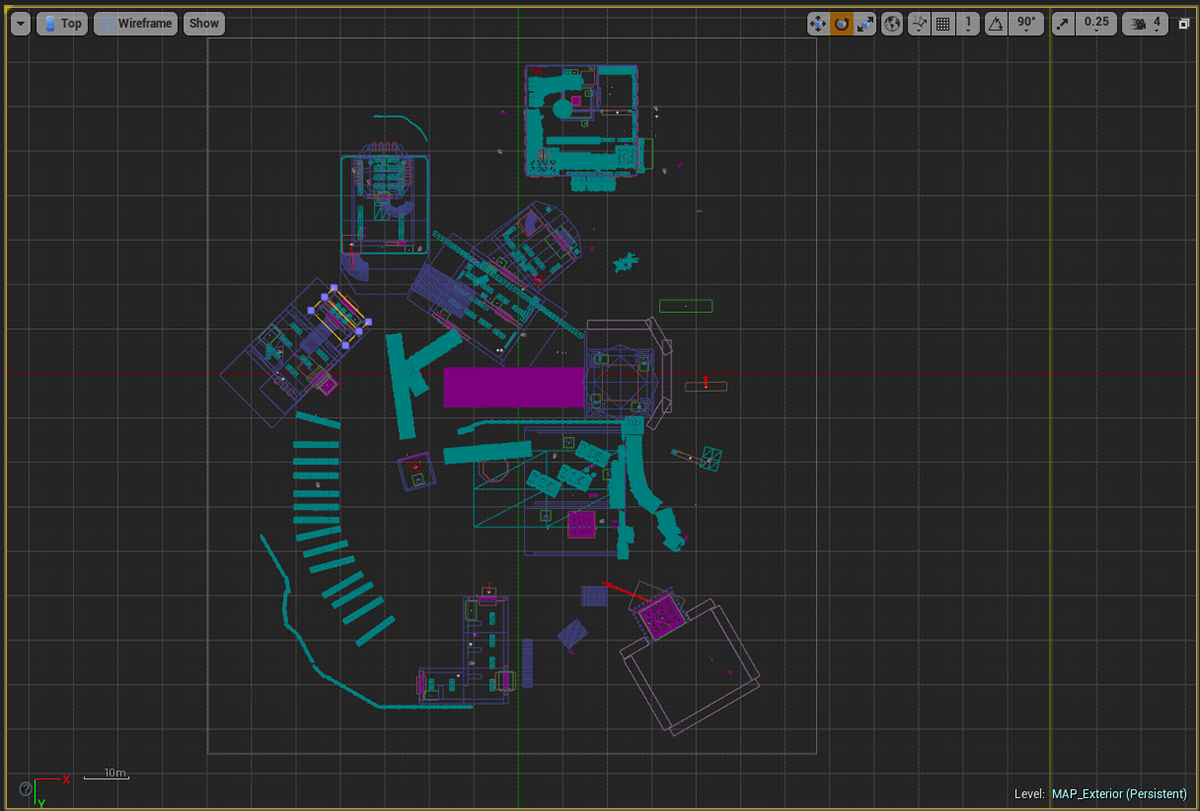Open the viewport options dropdown arrow
The image size is (1200, 811).
[x=20, y=24]
